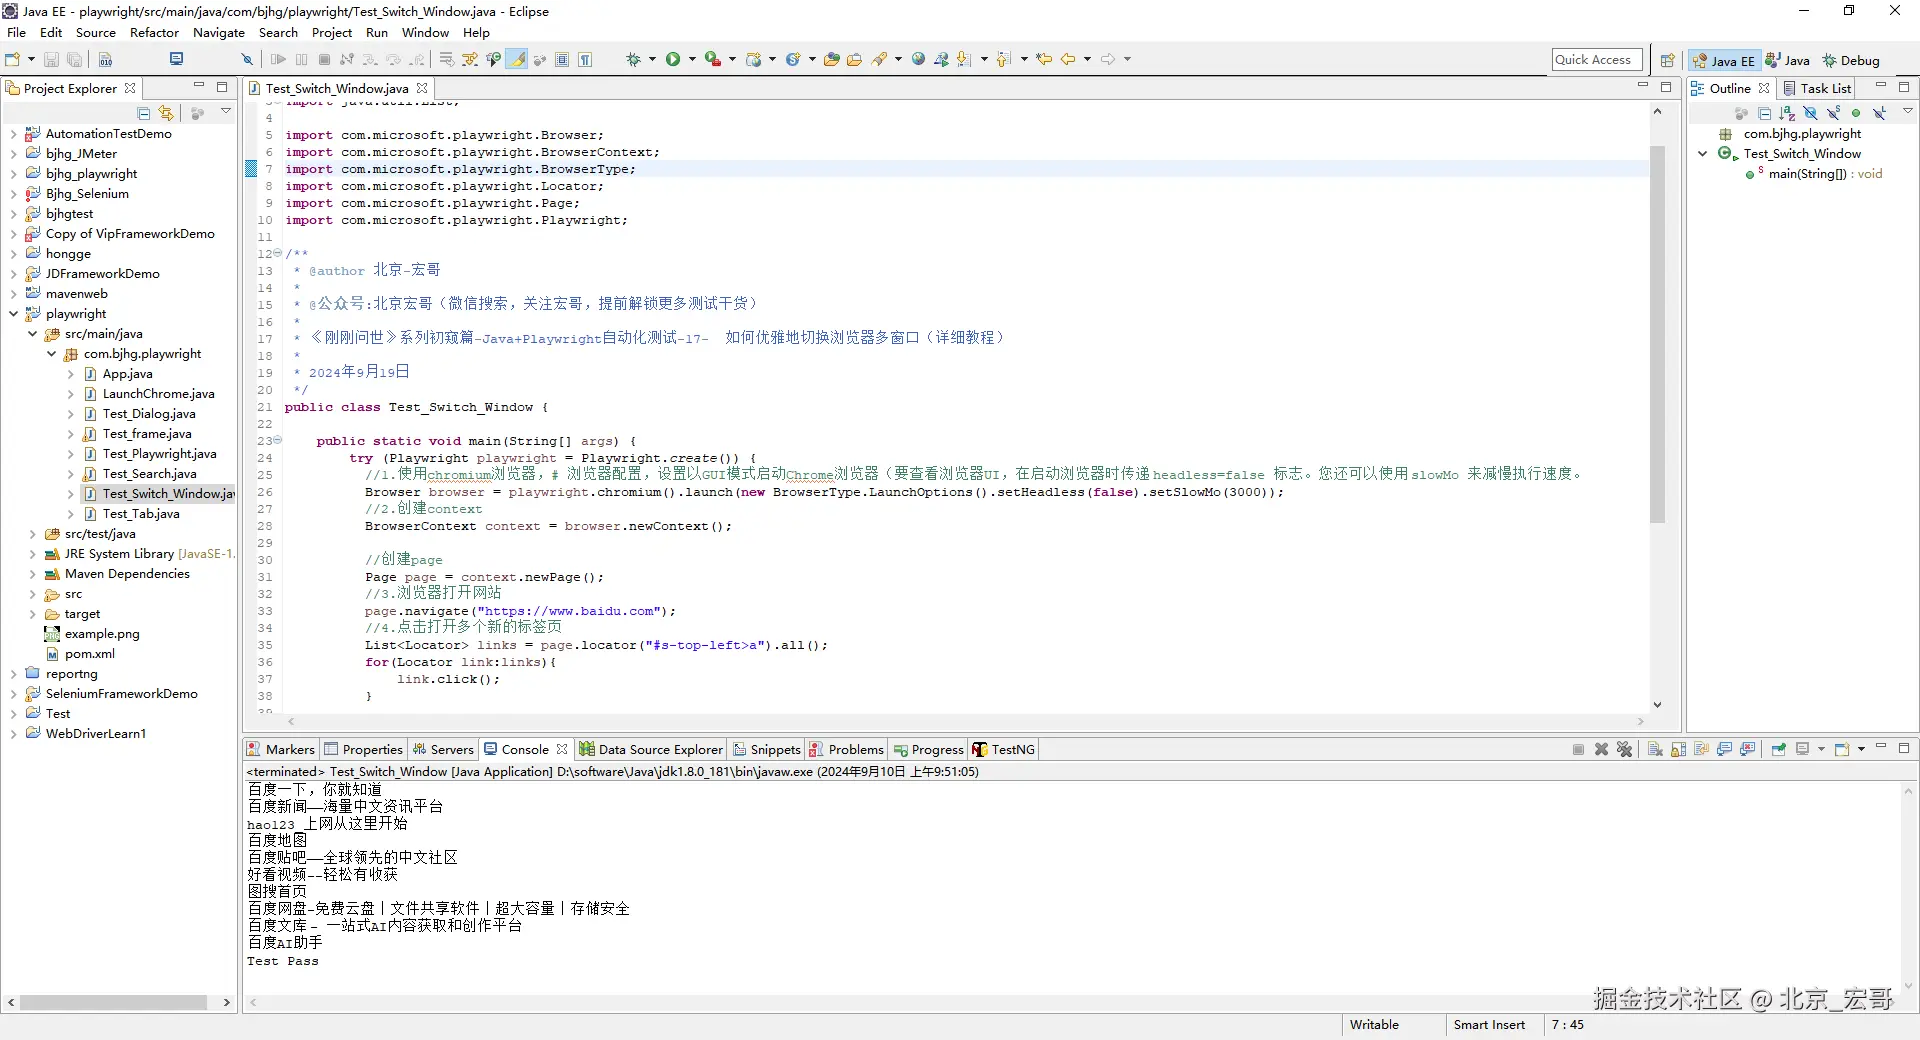Click the Quick Access search field
This screenshot has width=1920, height=1040.
[1597, 59]
